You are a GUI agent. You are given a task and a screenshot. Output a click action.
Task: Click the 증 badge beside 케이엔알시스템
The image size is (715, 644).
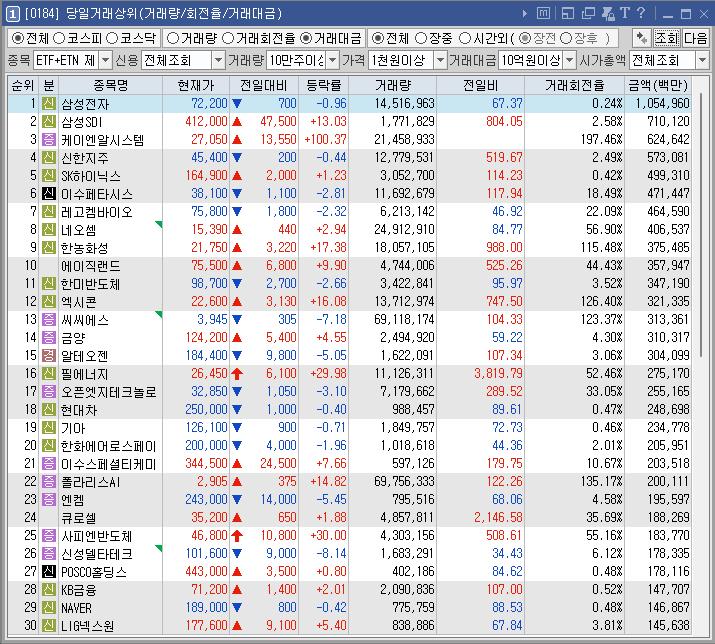point(49,140)
